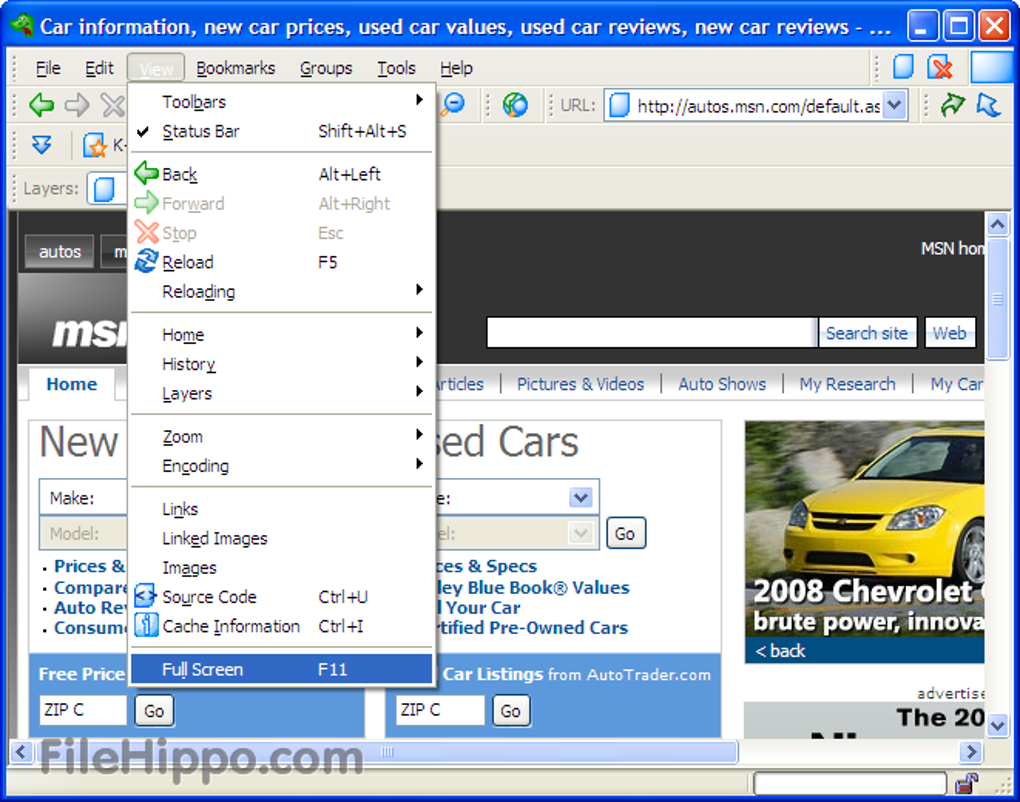This screenshot has height=802, width=1020.
Task: Click the globe icon in the toolbar
Action: click(515, 104)
